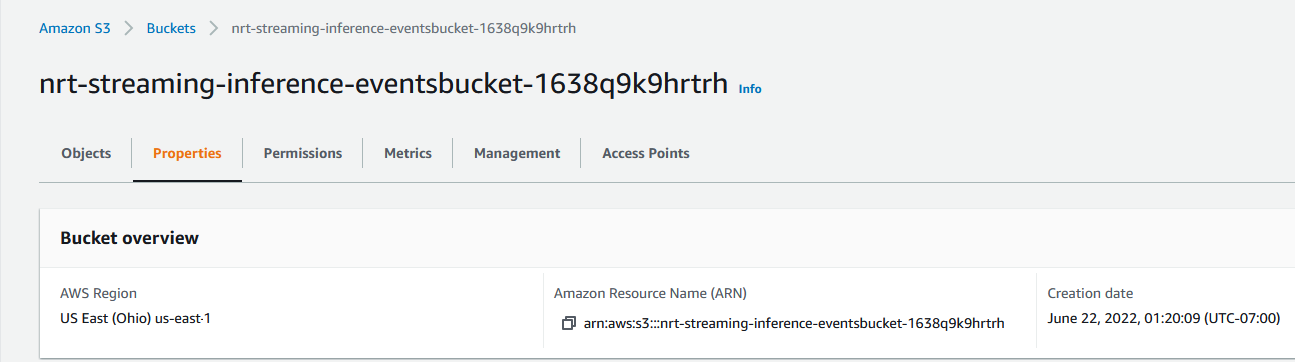Click the AWS Region field label
Image resolution: width=1295 pixels, height=362 pixels.
pos(99,293)
